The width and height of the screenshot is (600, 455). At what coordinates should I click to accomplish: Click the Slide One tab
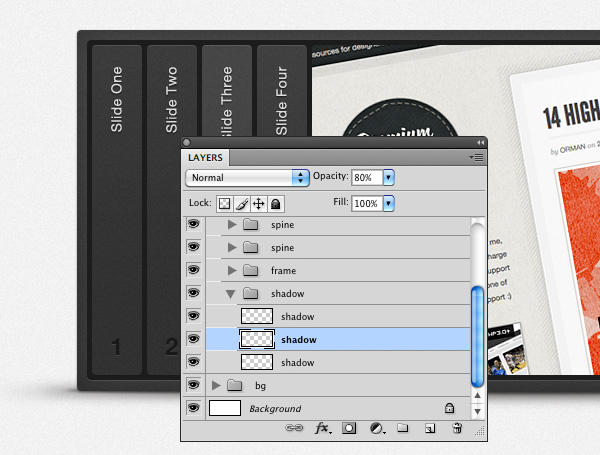(117, 210)
